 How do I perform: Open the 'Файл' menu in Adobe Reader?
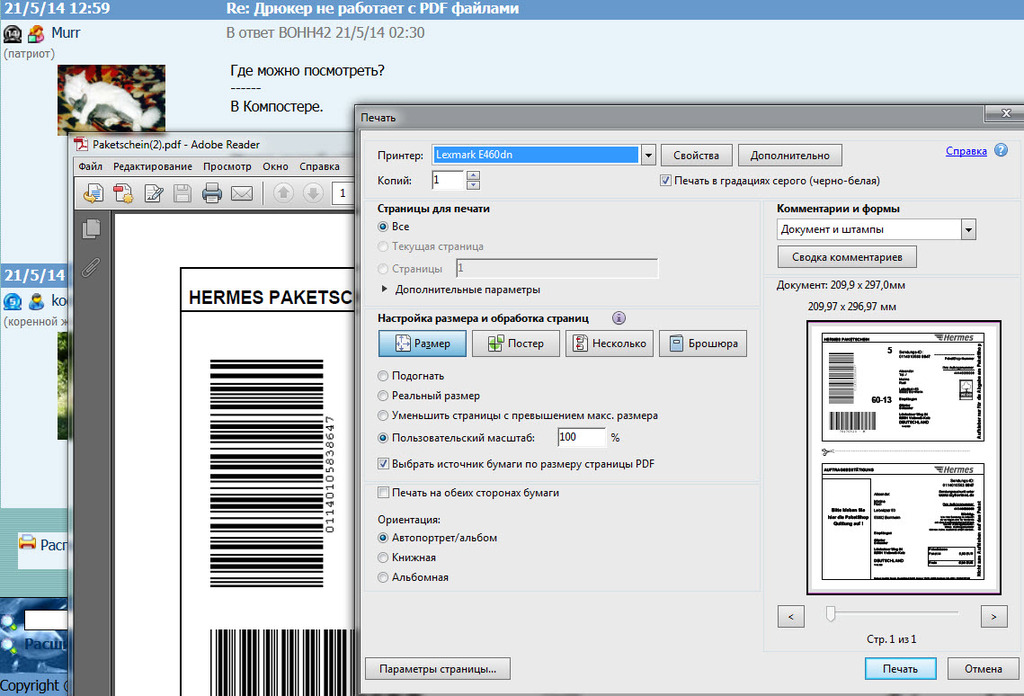[x=91, y=166]
